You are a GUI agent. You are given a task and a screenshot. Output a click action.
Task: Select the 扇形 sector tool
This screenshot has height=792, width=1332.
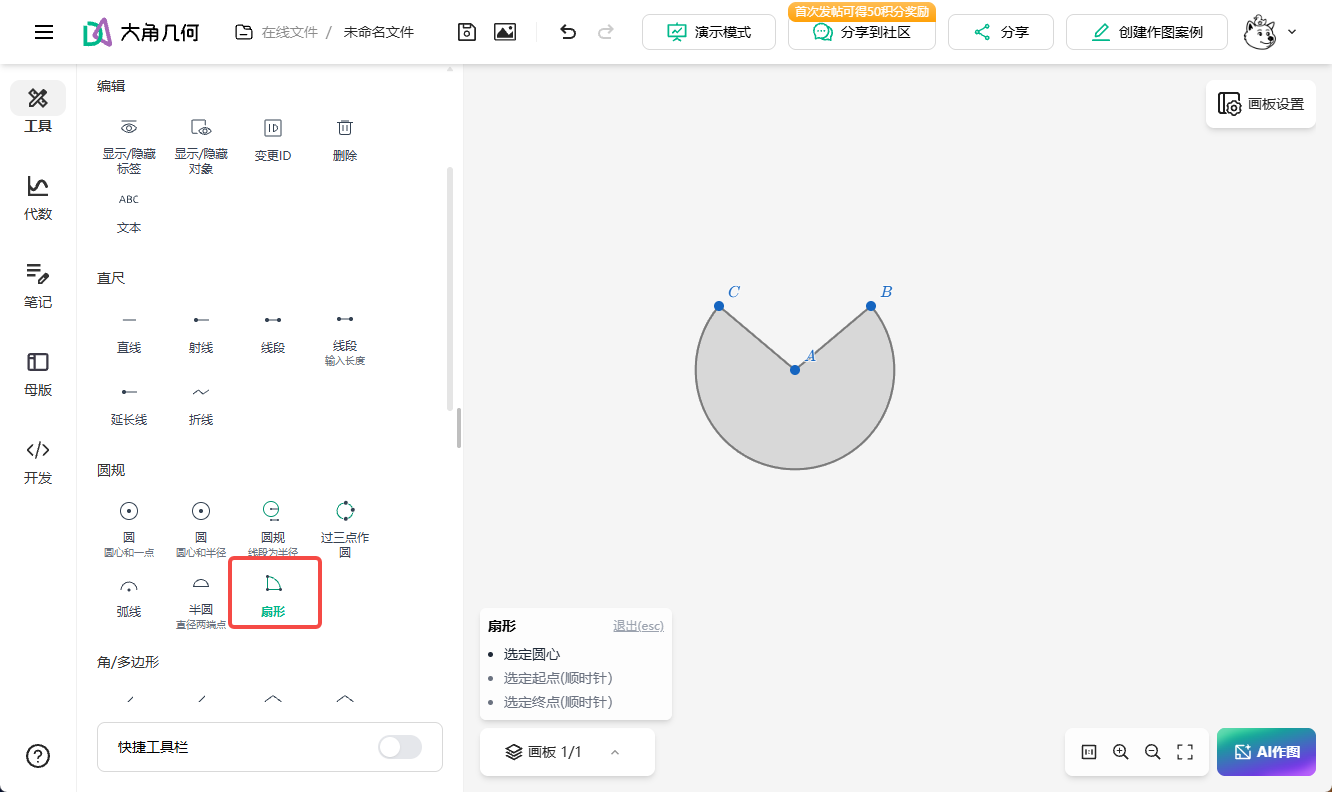point(273,594)
